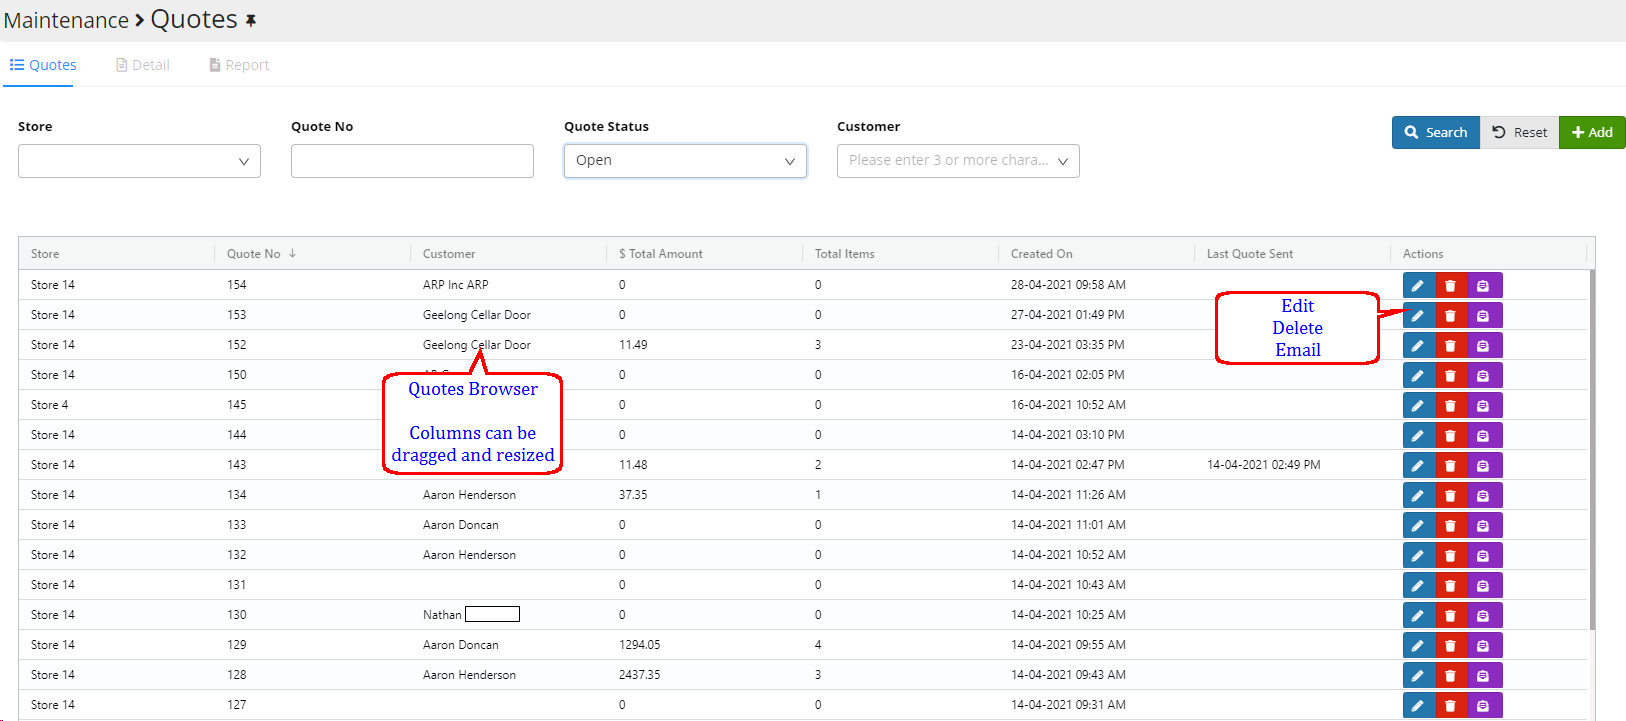Email quote 154 using purple icon
This screenshot has width=1626, height=721.
coord(1484,286)
